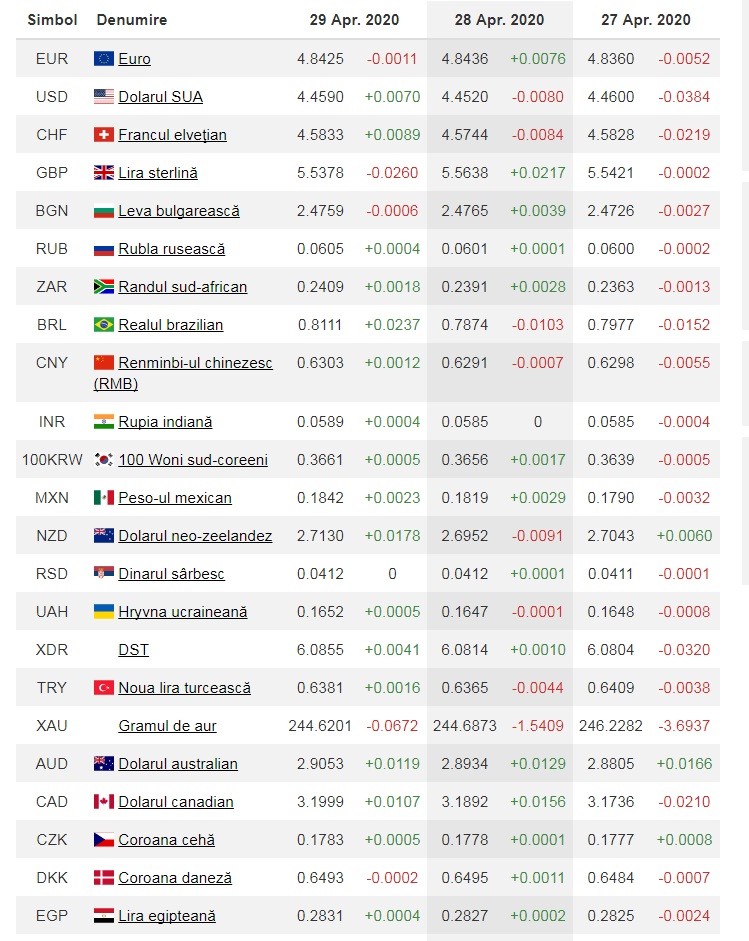The width and height of the screenshot is (749, 941).
Task: Open the Dolarul canadian link
Action: pos(176,802)
